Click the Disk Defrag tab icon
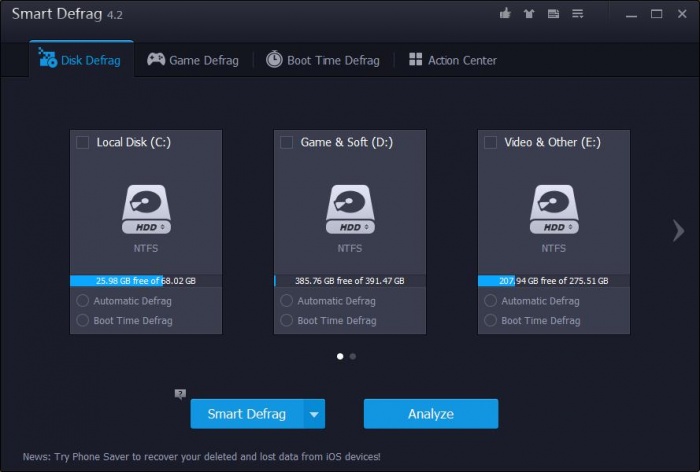The image size is (700, 472). tap(47, 58)
